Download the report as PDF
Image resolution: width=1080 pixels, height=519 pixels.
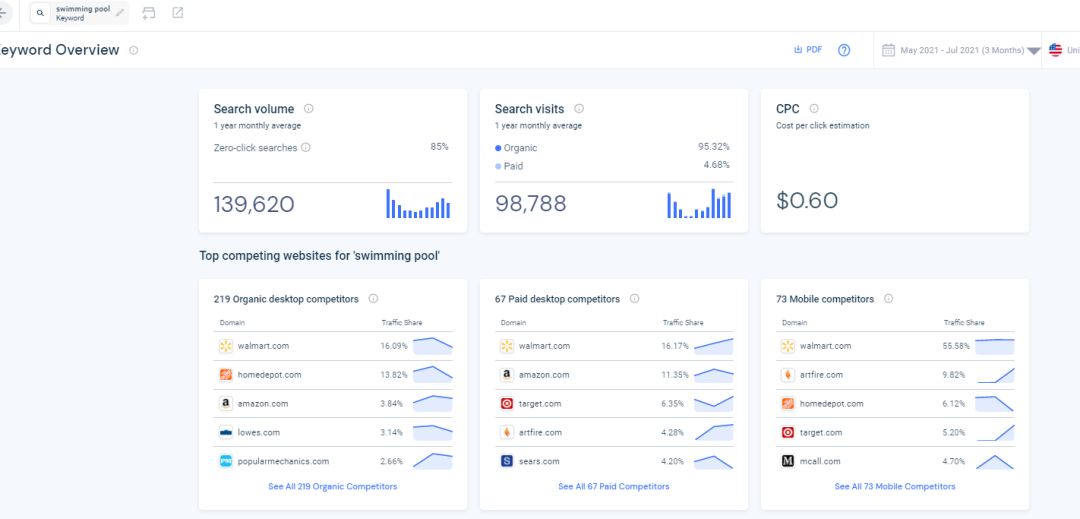[807, 50]
